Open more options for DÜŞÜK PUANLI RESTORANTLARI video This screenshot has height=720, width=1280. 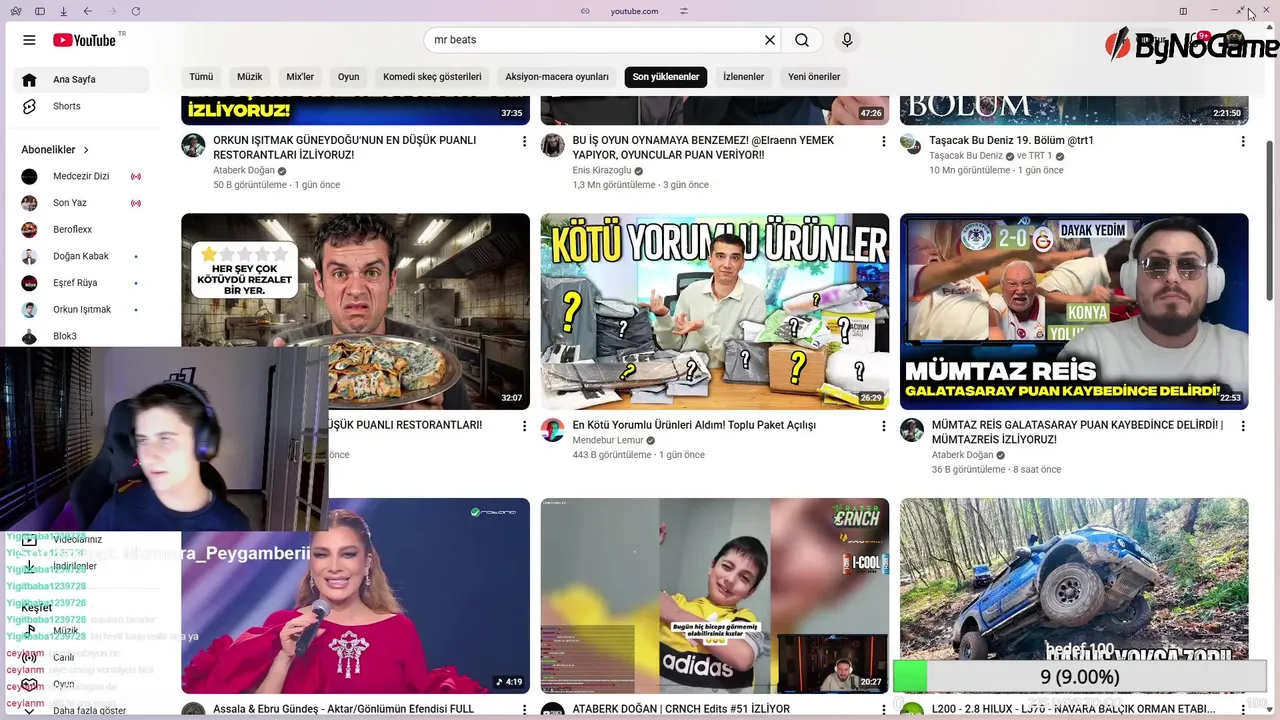(524, 426)
